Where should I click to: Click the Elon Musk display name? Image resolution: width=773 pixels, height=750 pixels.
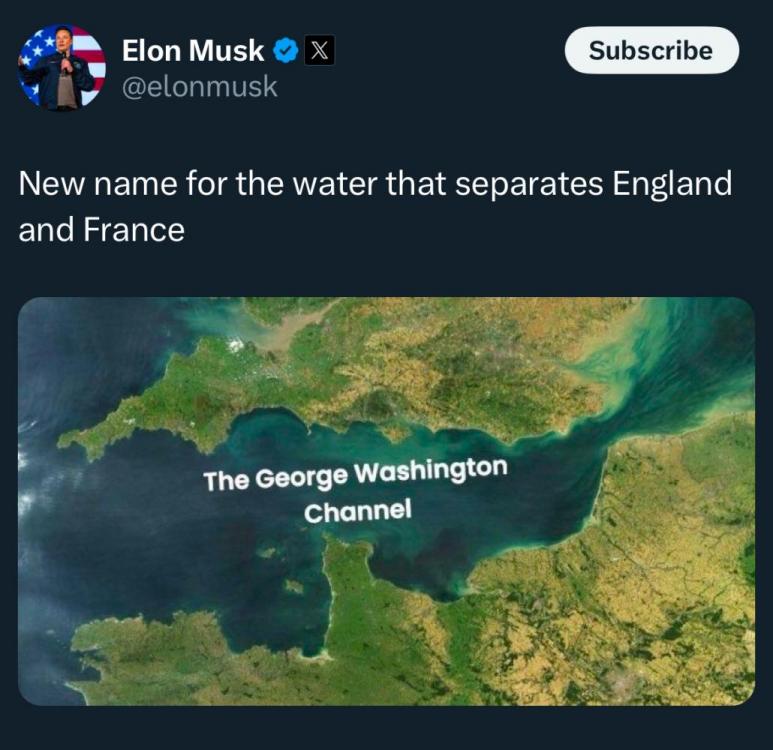[x=193, y=50]
